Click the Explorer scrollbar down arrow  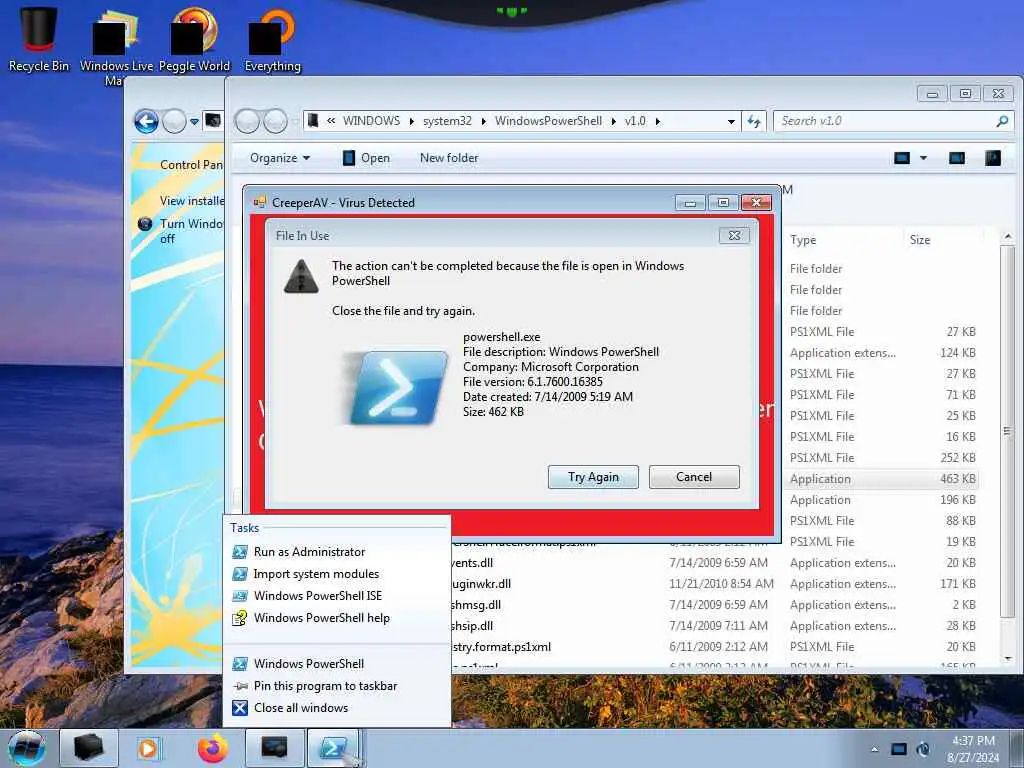(1008, 660)
